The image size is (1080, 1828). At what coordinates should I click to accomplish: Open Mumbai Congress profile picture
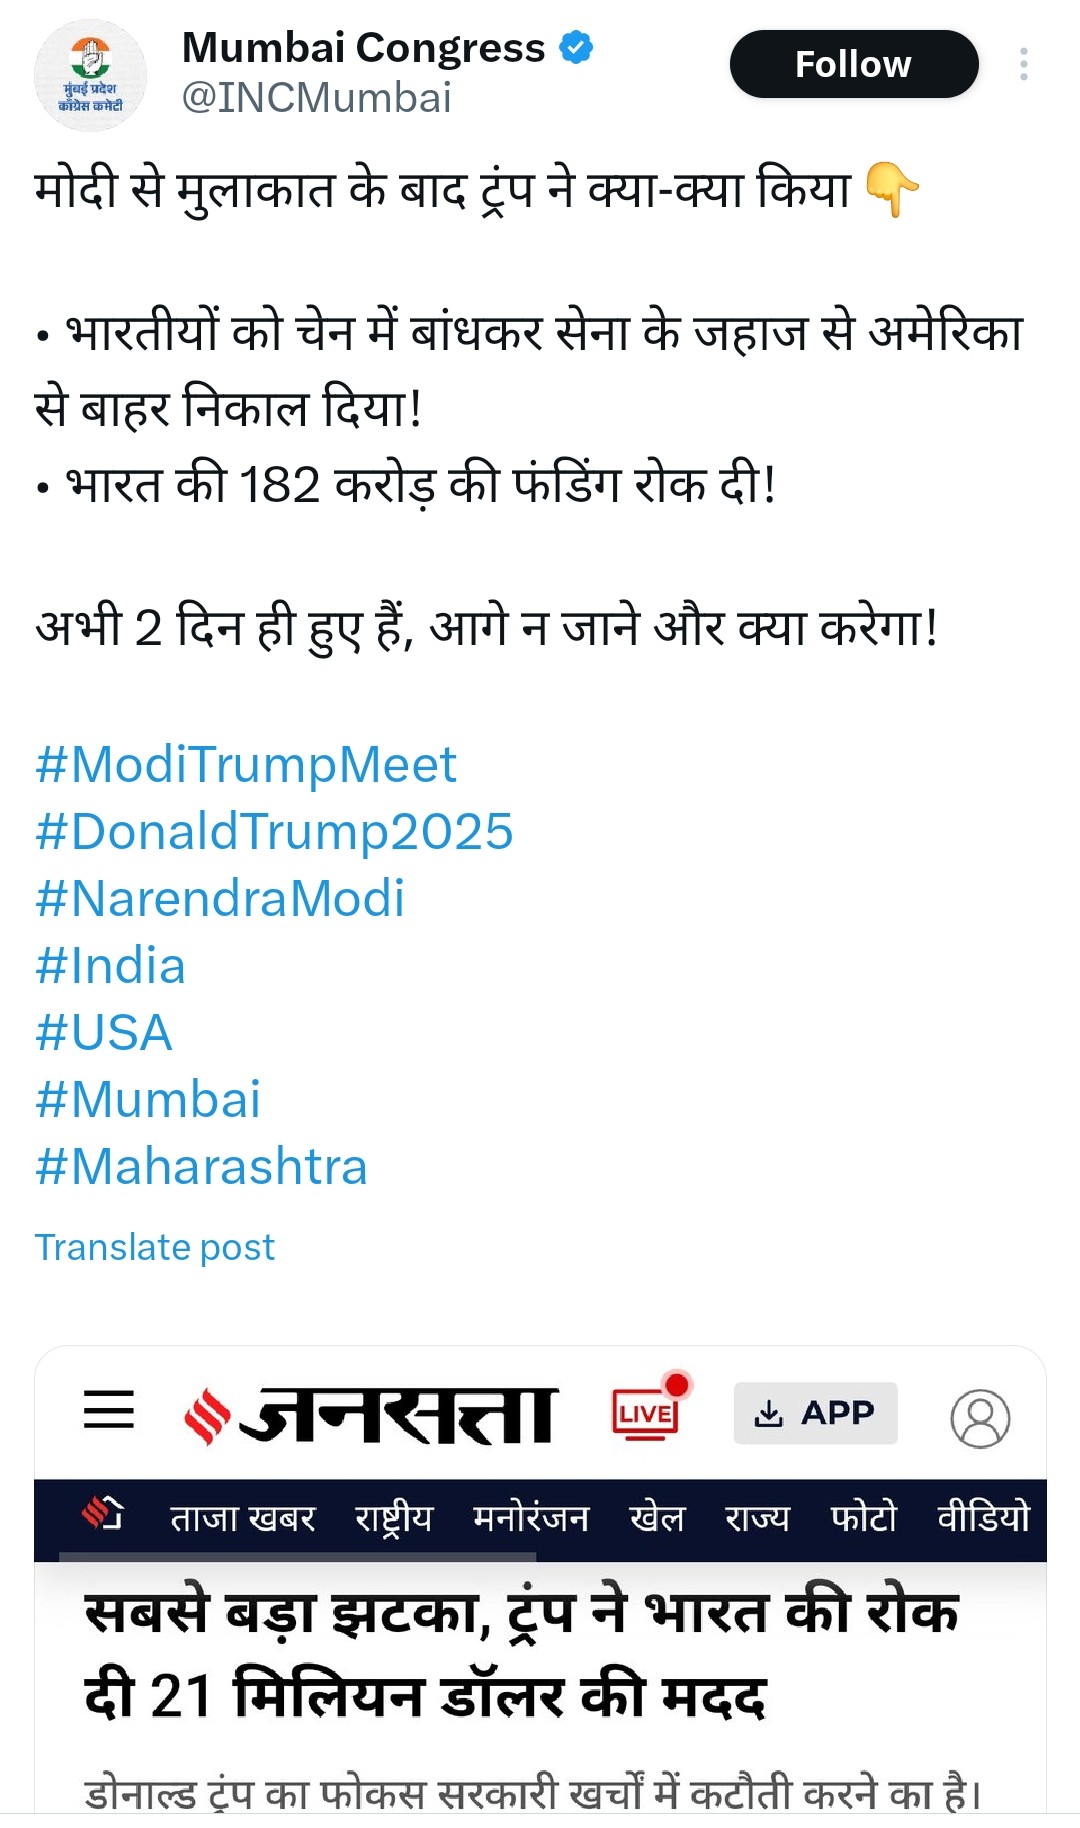coord(91,76)
